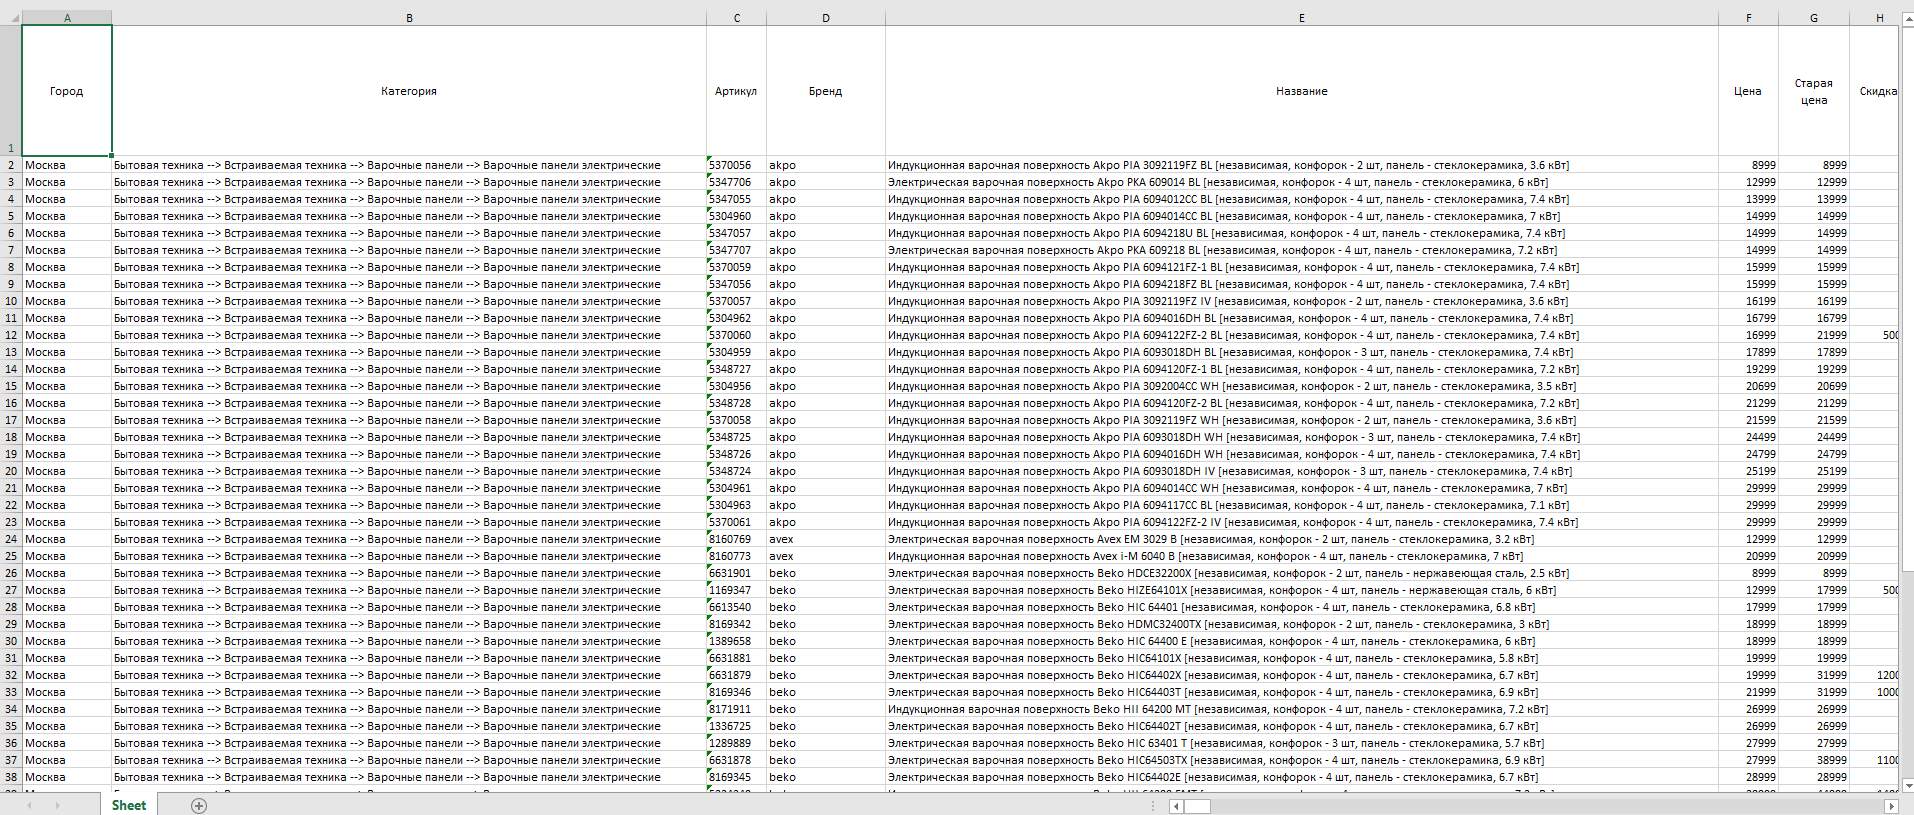Select article cell 1289889
The image size is (1914, 815).
(x=737, y=743)
